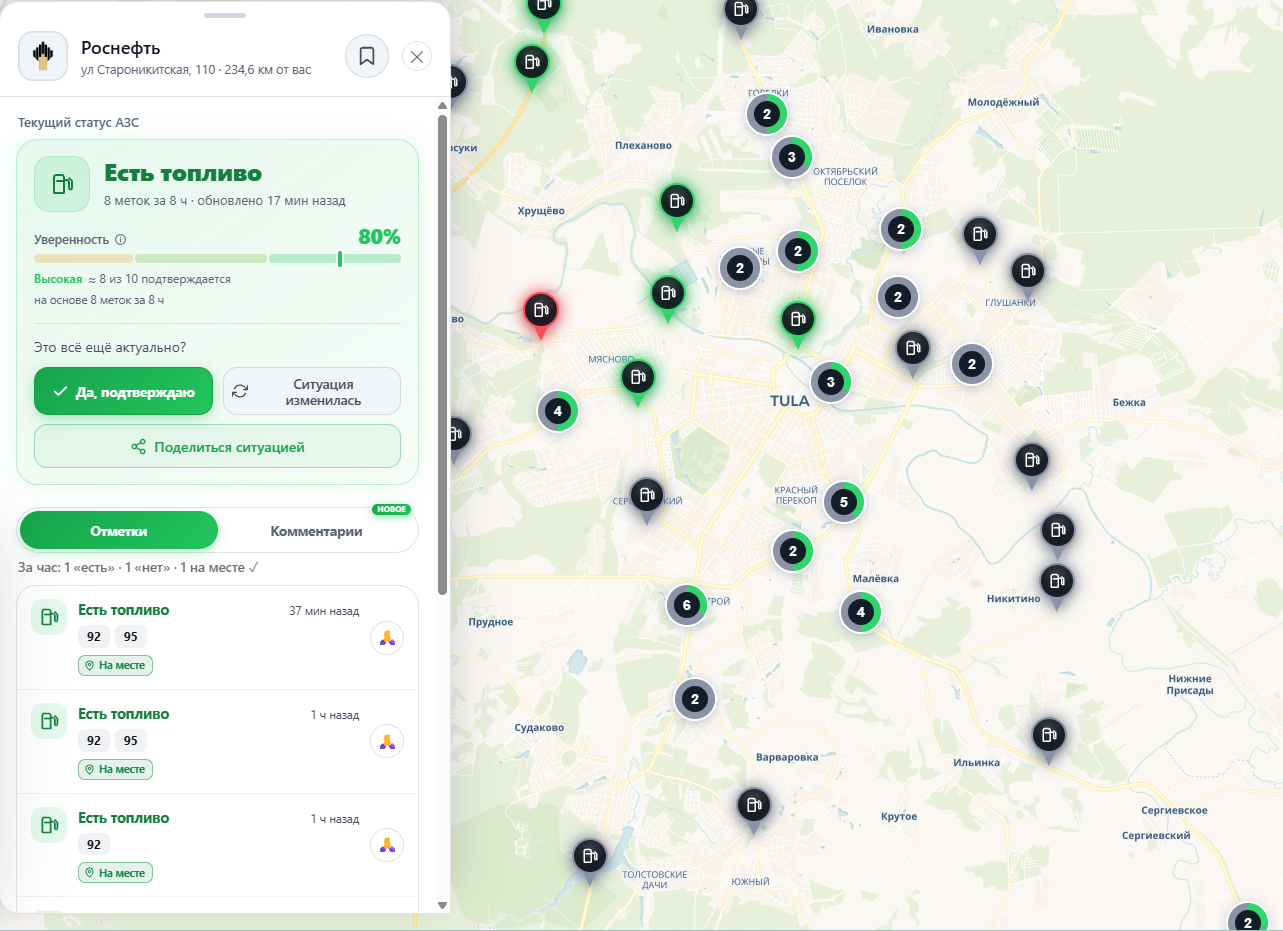
Task: Open the cluster of 2 stations east of Судаково
Action: click(x=695, y=700)
